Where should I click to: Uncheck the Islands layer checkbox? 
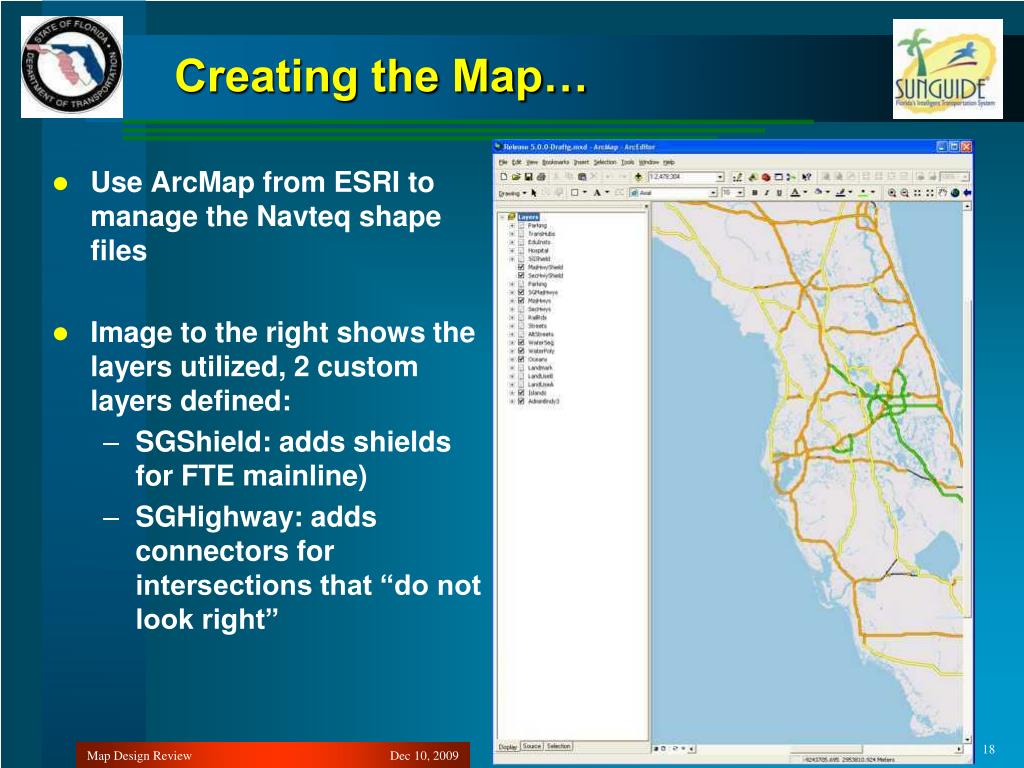(521, 392)
